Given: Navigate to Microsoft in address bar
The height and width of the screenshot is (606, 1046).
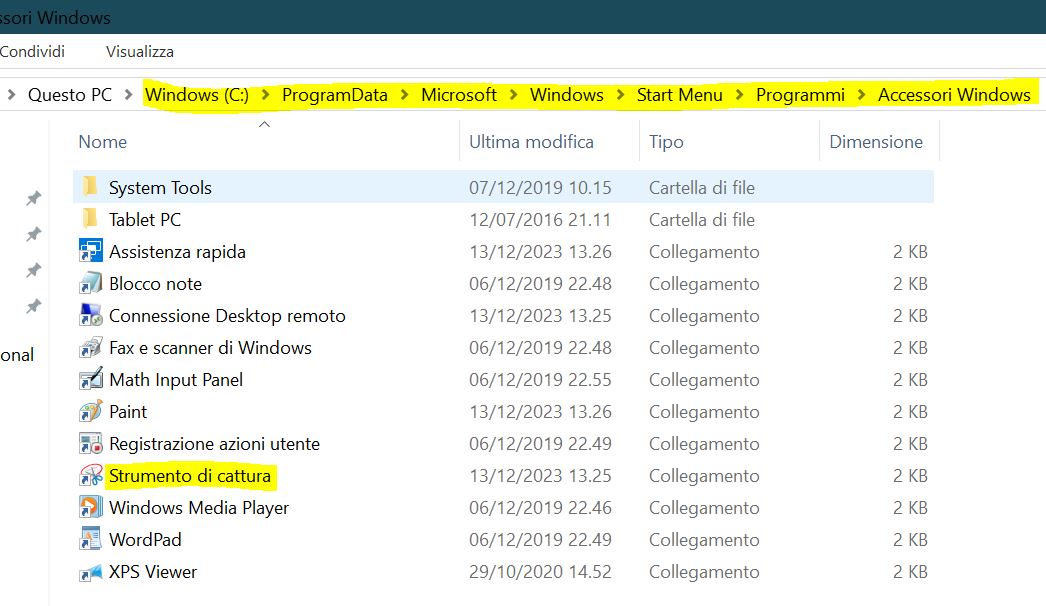Looking at the screenshot, I should coord(459,95).
